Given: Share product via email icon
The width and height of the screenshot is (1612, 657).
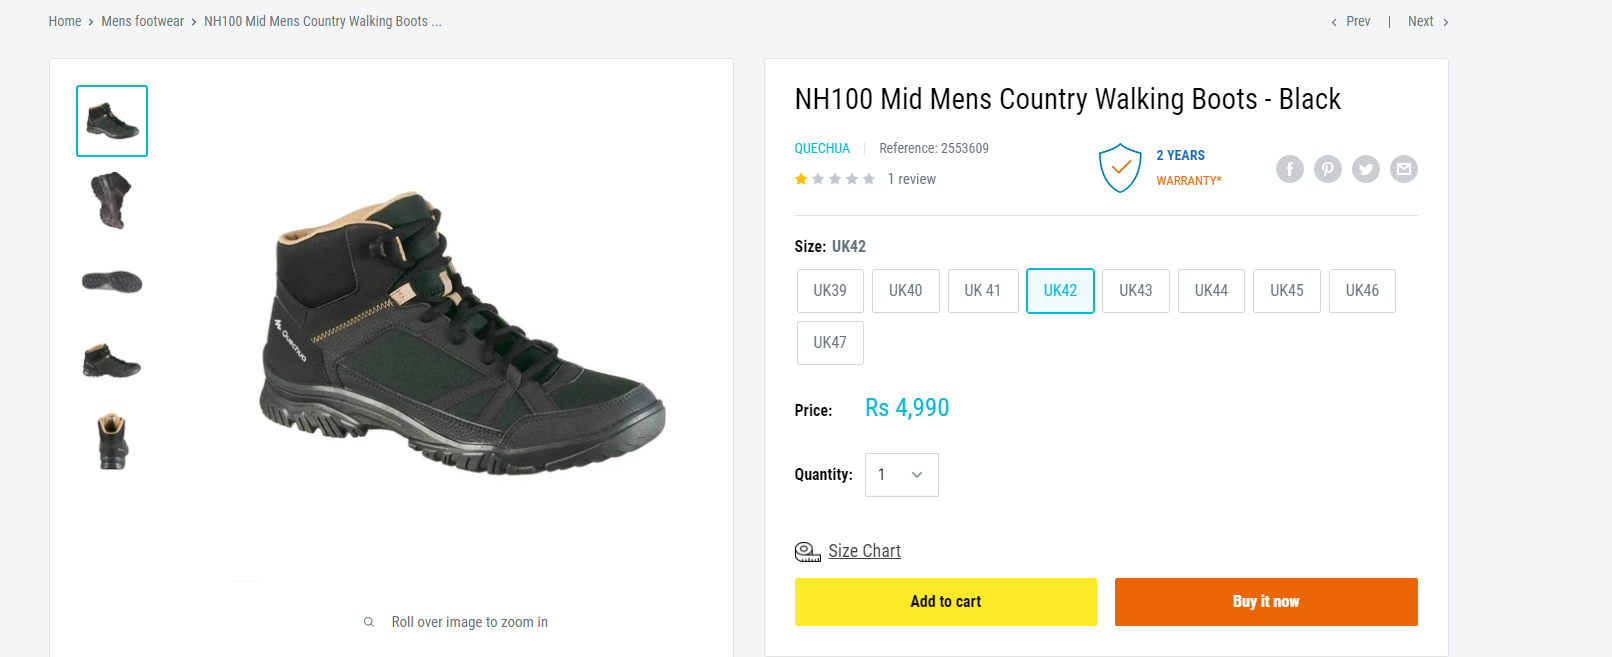Looking at the screenshot, I should pos(1403,169).
